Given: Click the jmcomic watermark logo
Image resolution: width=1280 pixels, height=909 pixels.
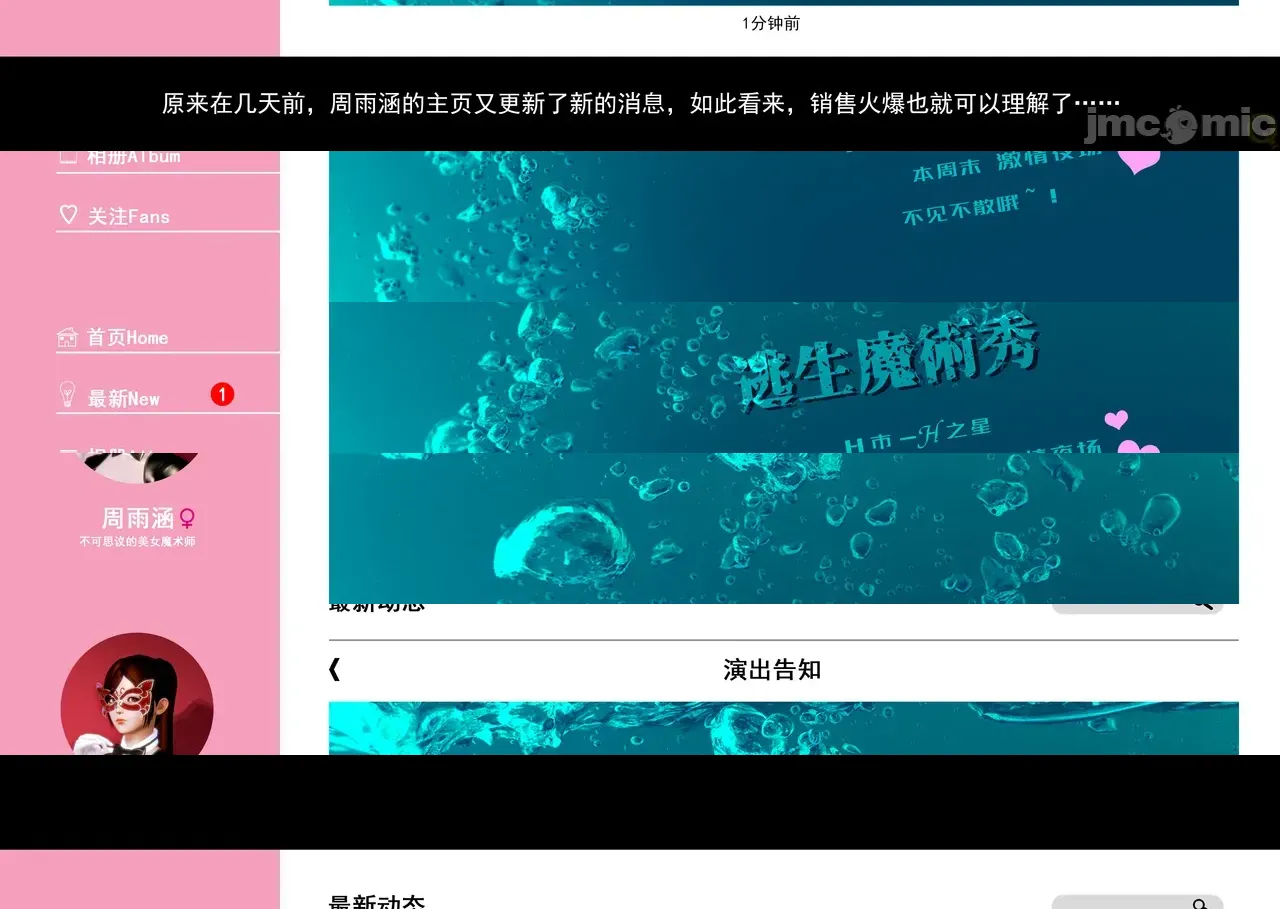Looking at the screenshot, I should point(1180,125).
